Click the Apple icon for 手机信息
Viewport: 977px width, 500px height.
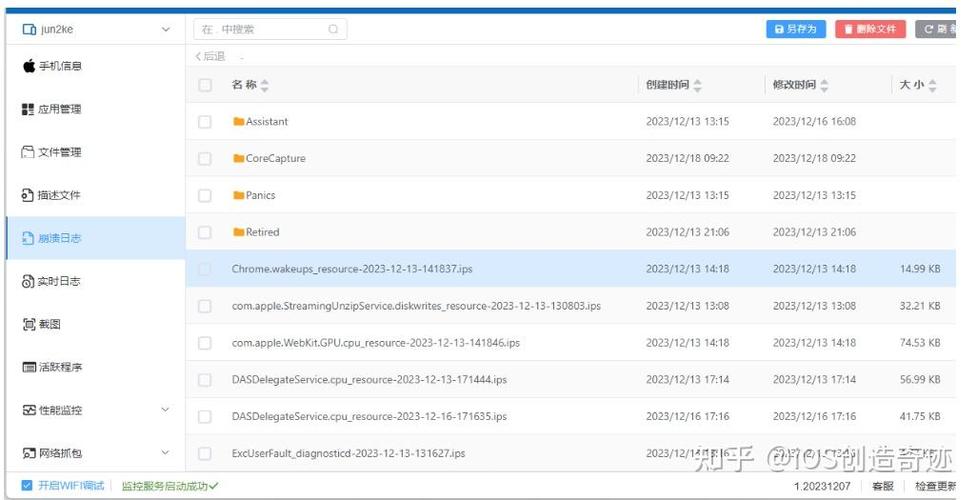[29, 65]
